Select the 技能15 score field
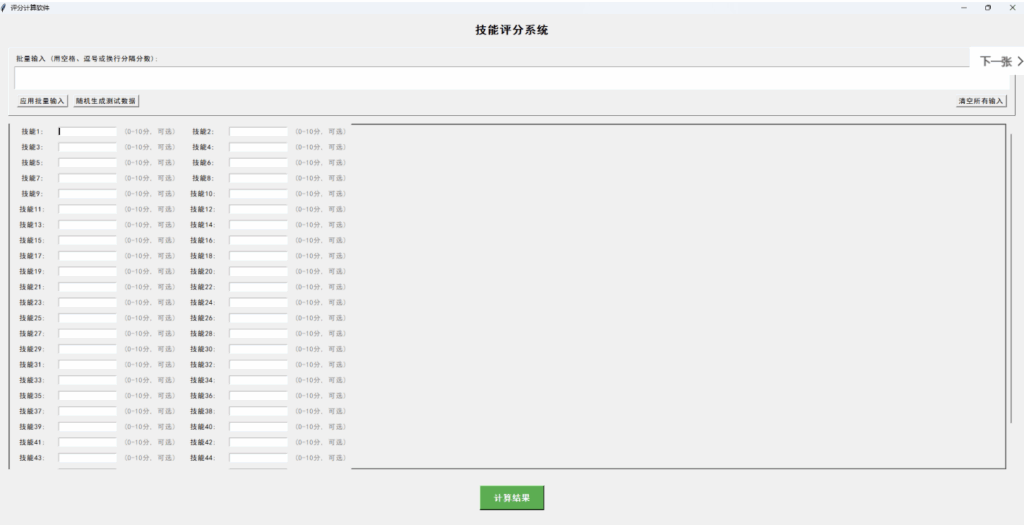This screenshot has width=1024, height=525. click(88, 240)
